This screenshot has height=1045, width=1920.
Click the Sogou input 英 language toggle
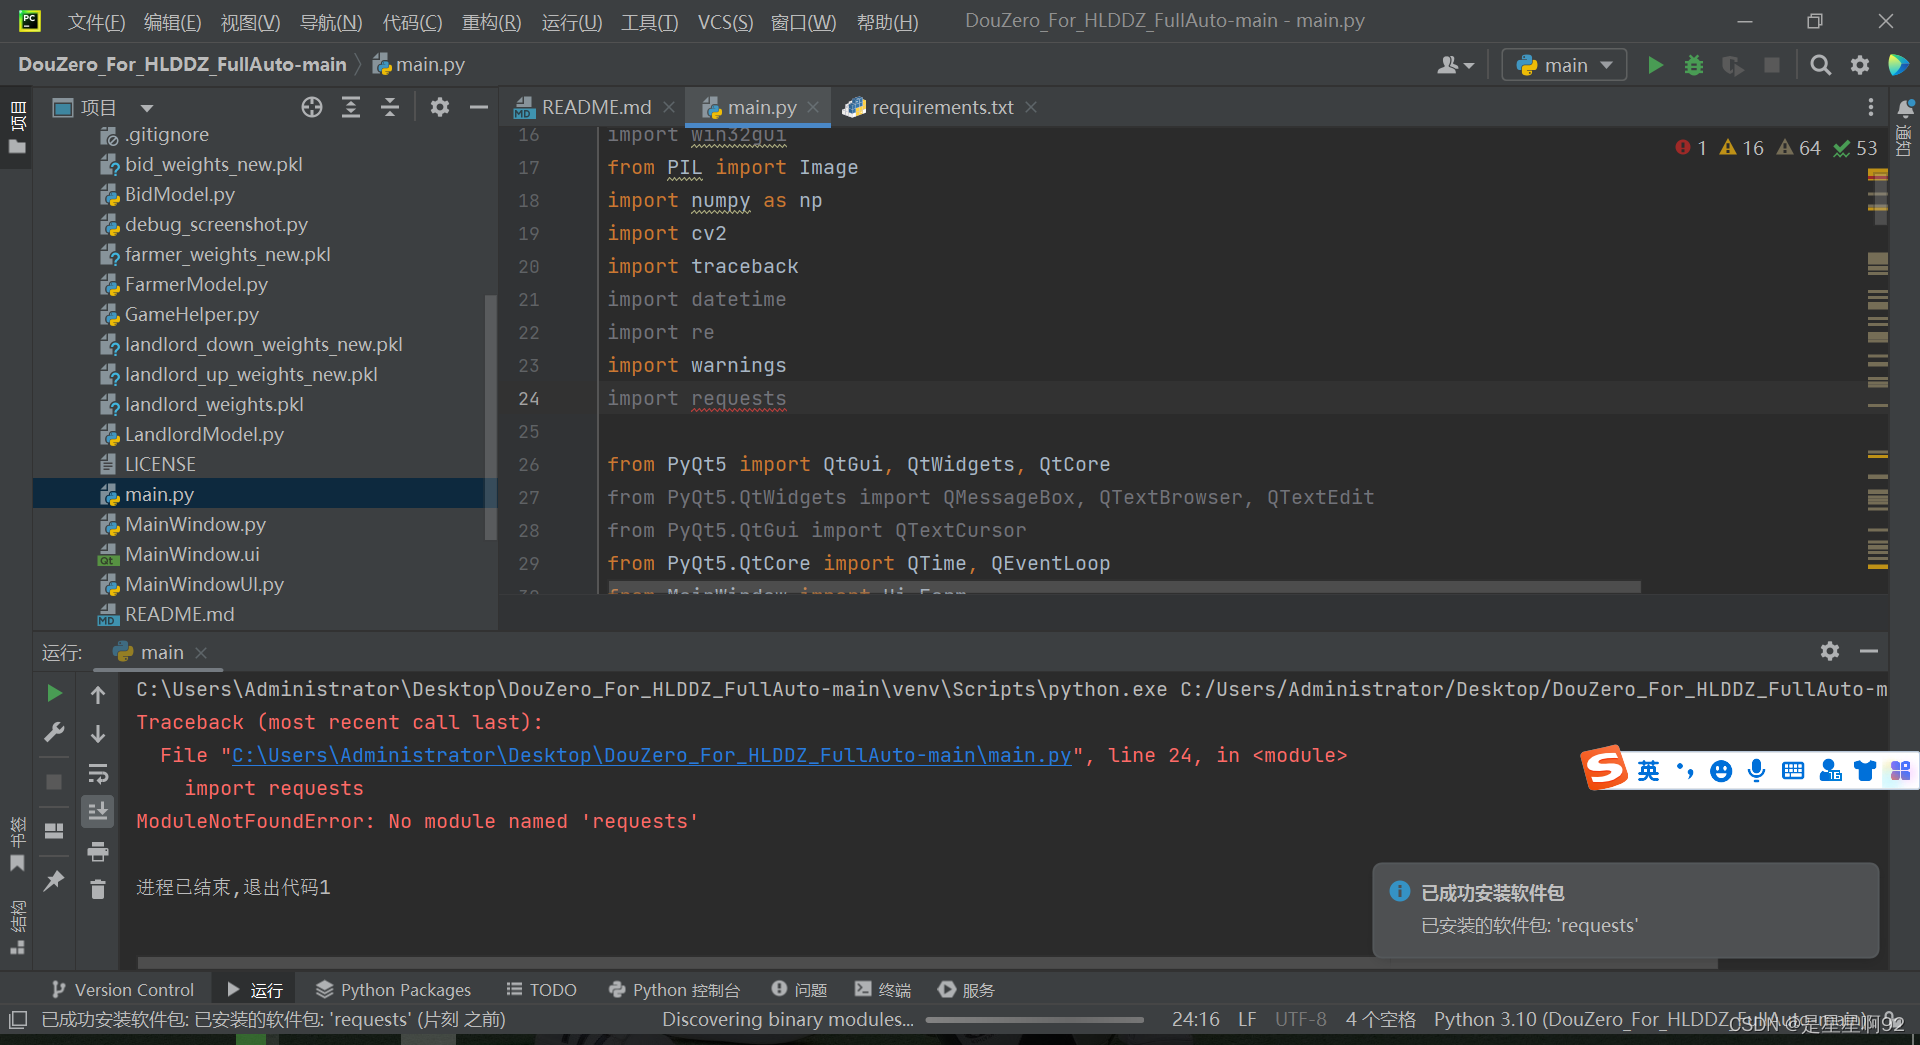coord(1648,770)
